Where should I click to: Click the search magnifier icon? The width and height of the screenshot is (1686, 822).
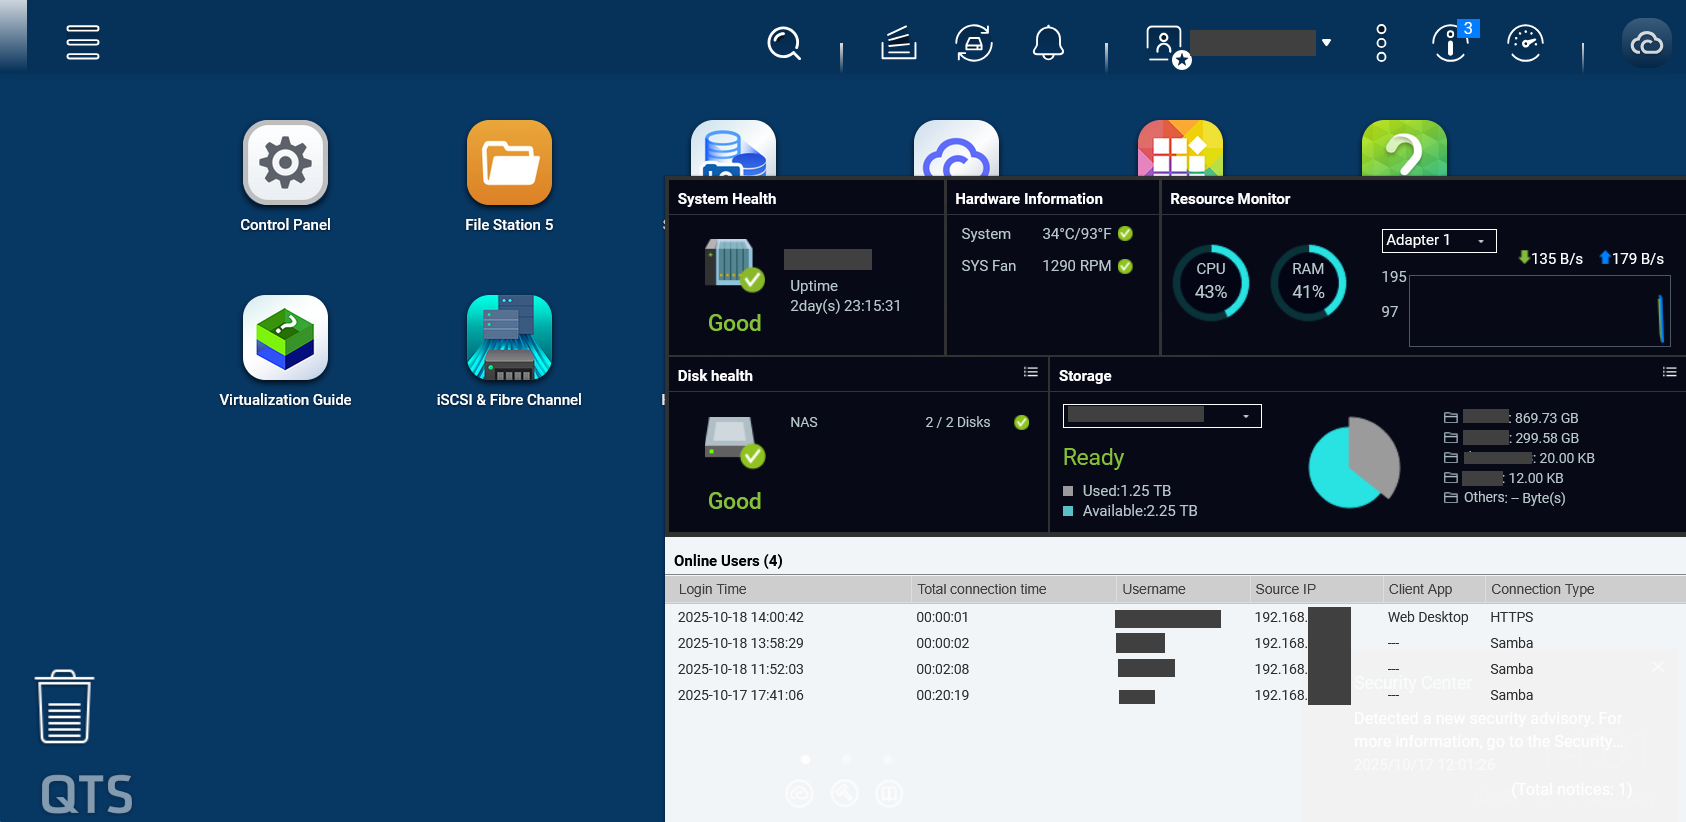coord(784,43)
